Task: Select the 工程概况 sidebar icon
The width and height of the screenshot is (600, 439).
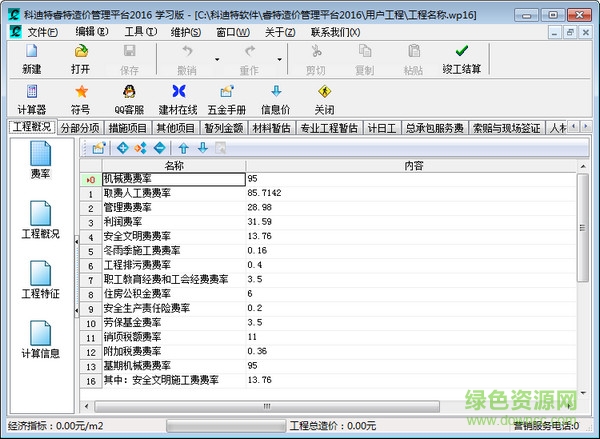Action: [x=40, y=213]
